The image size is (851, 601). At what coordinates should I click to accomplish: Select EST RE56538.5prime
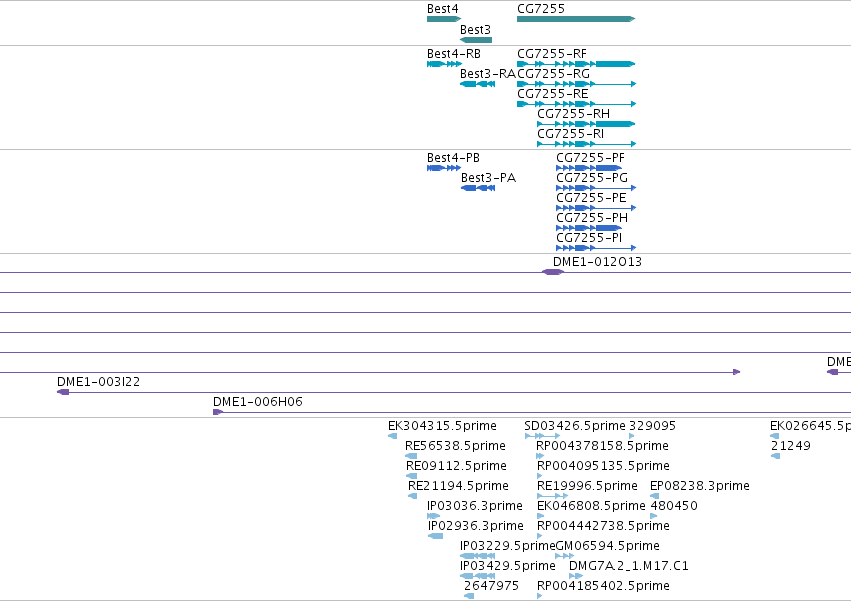411,456
